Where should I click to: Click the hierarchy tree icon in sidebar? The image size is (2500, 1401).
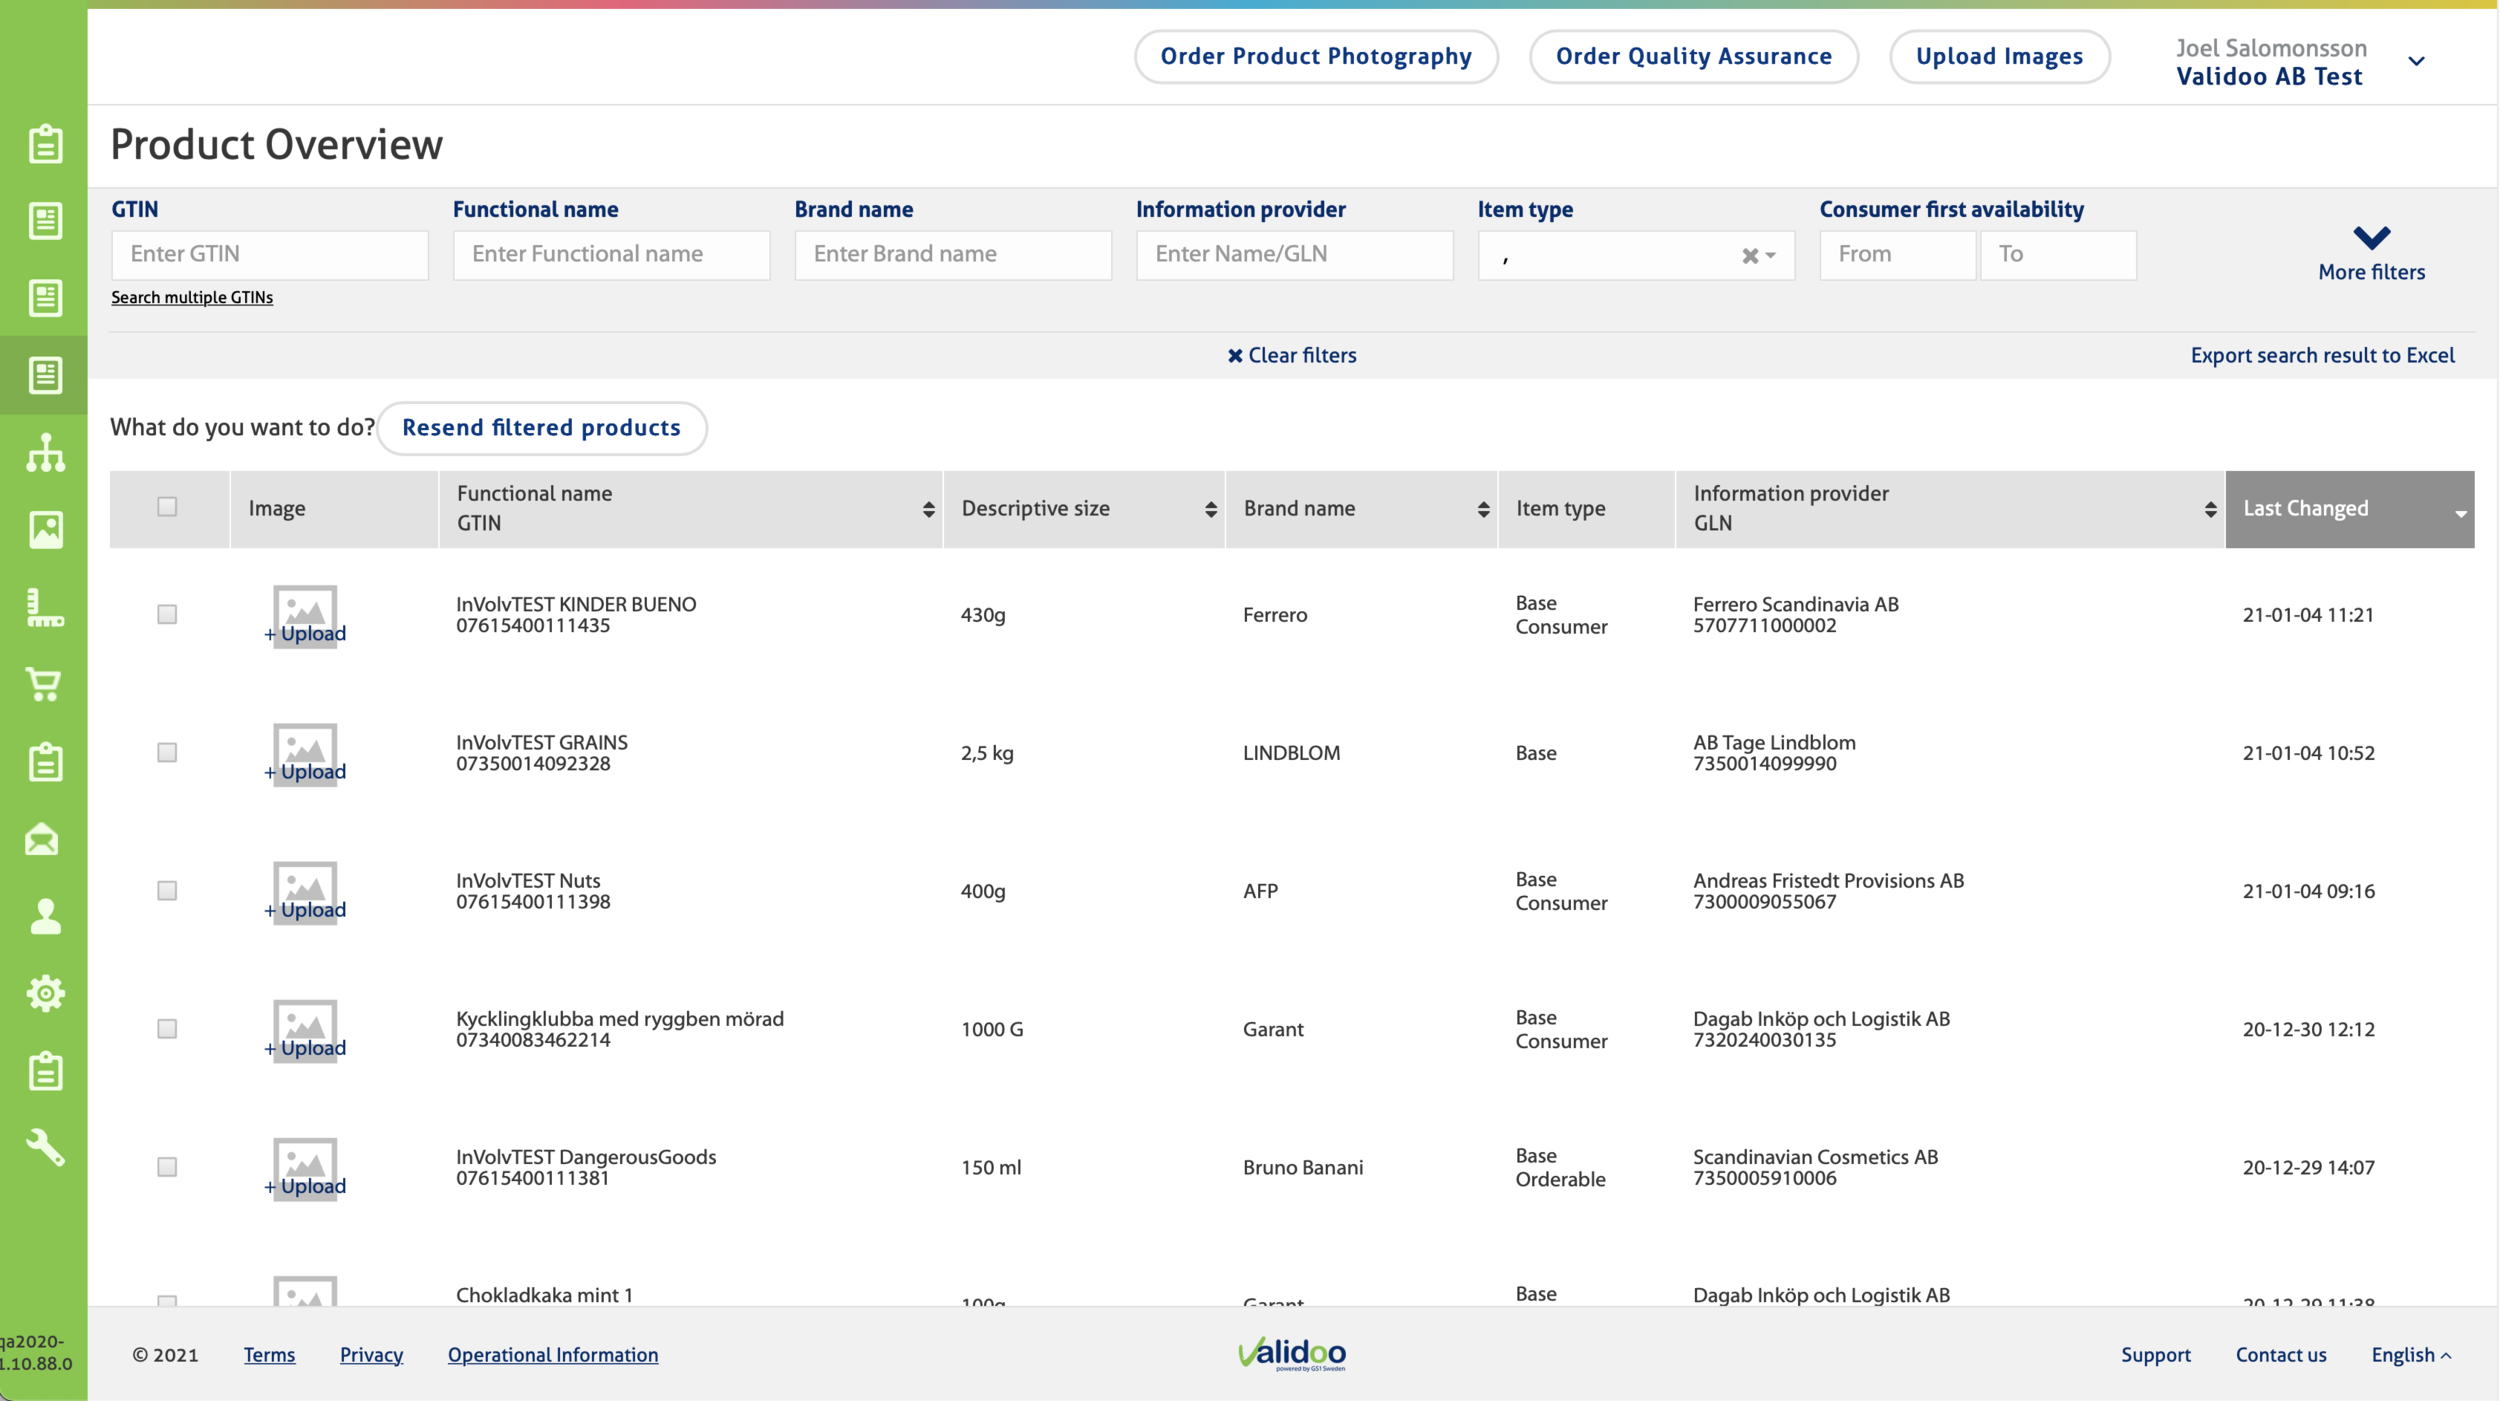(x=45, y=453)
